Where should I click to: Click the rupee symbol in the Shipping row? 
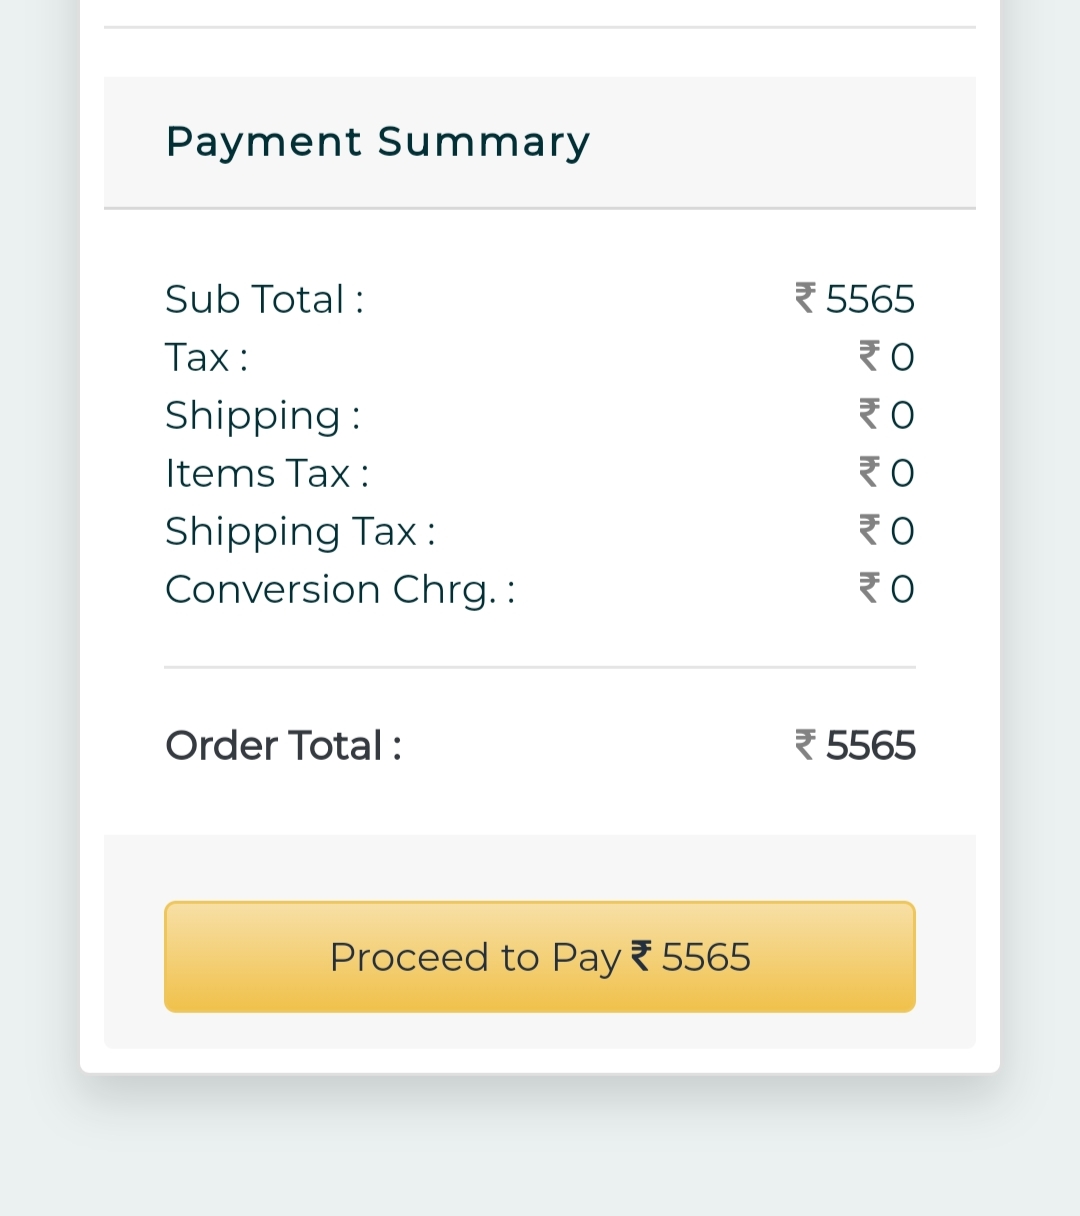click(869, 414)
